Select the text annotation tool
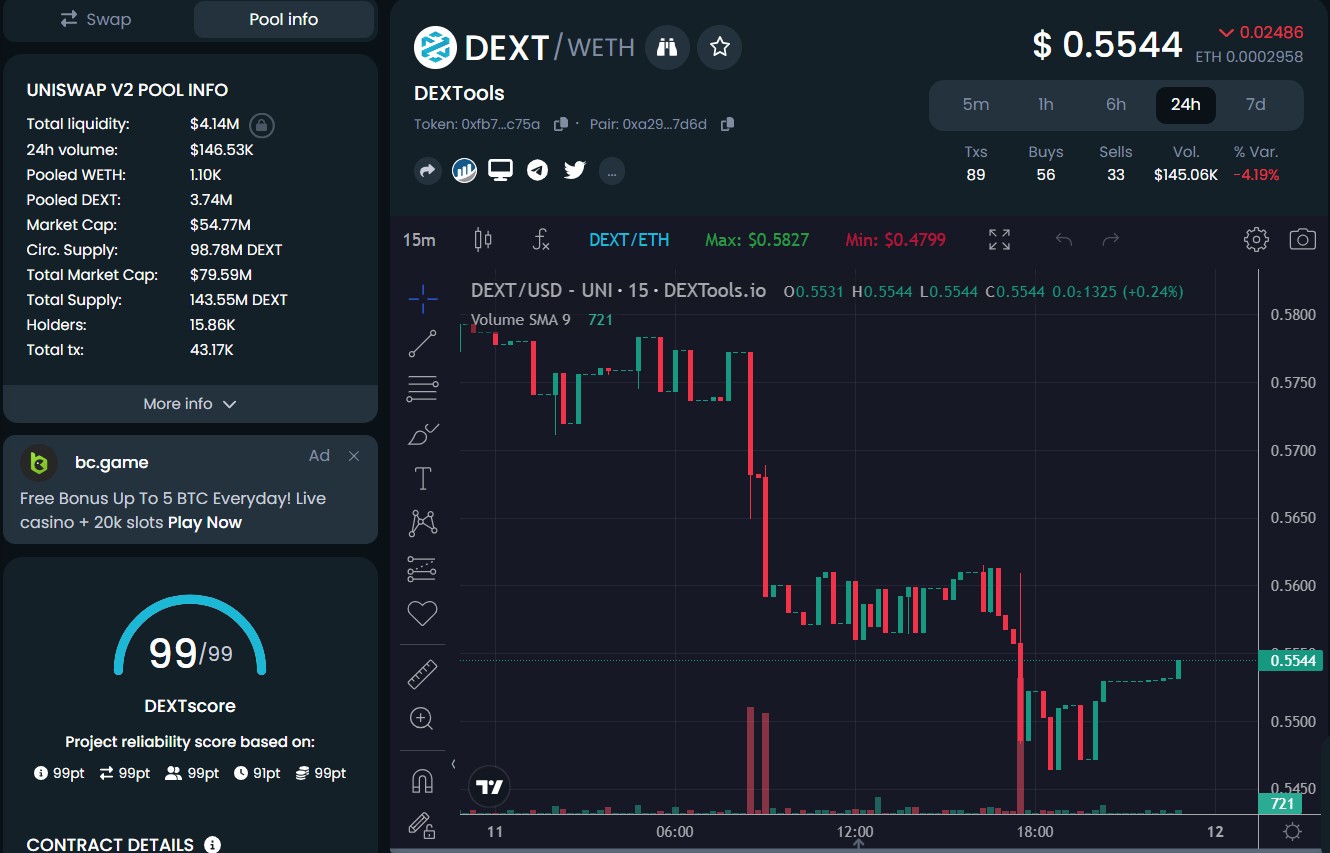The height and width of the screenshot is (853, 1330). point(423,478)
